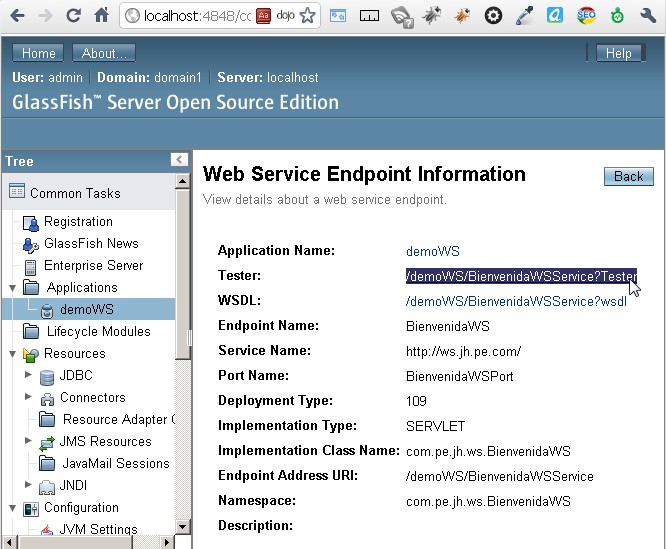Click the Home button
Screen dimensions: 666x549
tap(38, 53)
